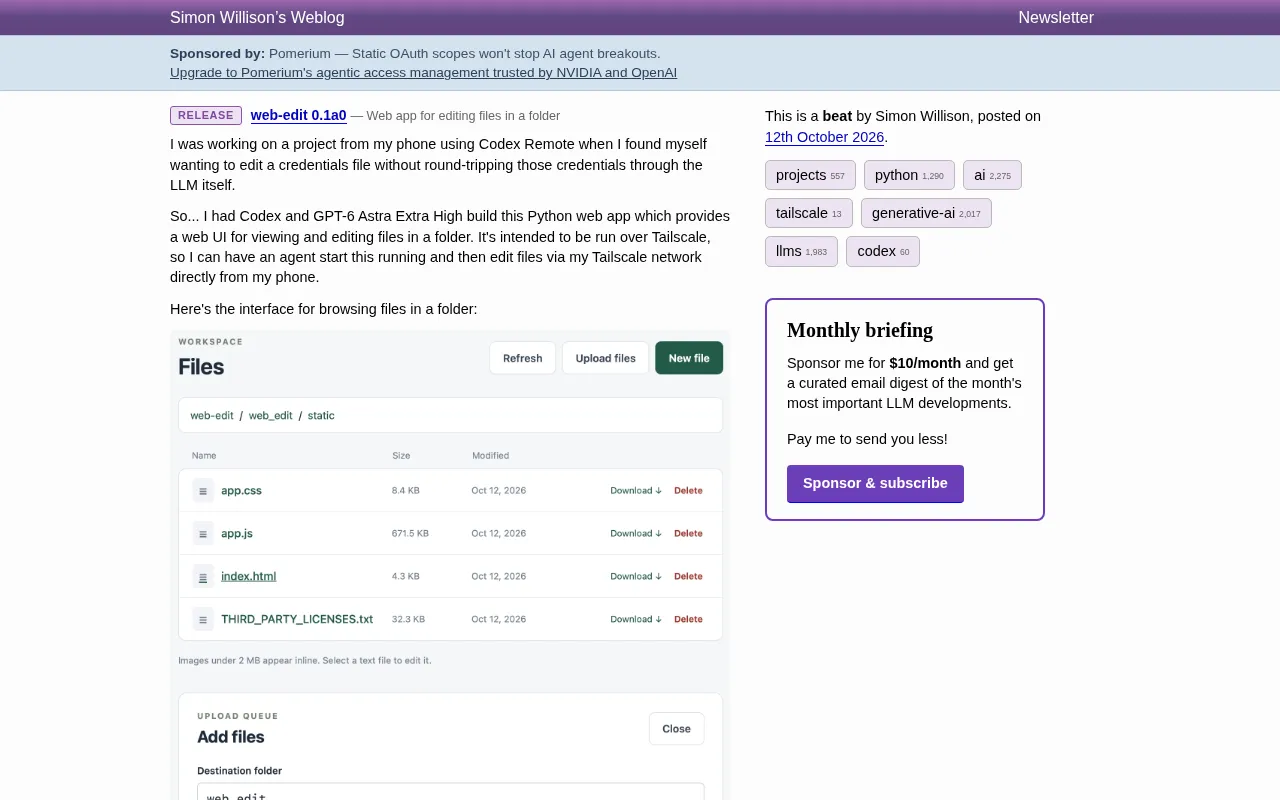This screenshot has height=800, width=1280.
Task: Open the Newsletter page
Action: (x=1056, y=18)
